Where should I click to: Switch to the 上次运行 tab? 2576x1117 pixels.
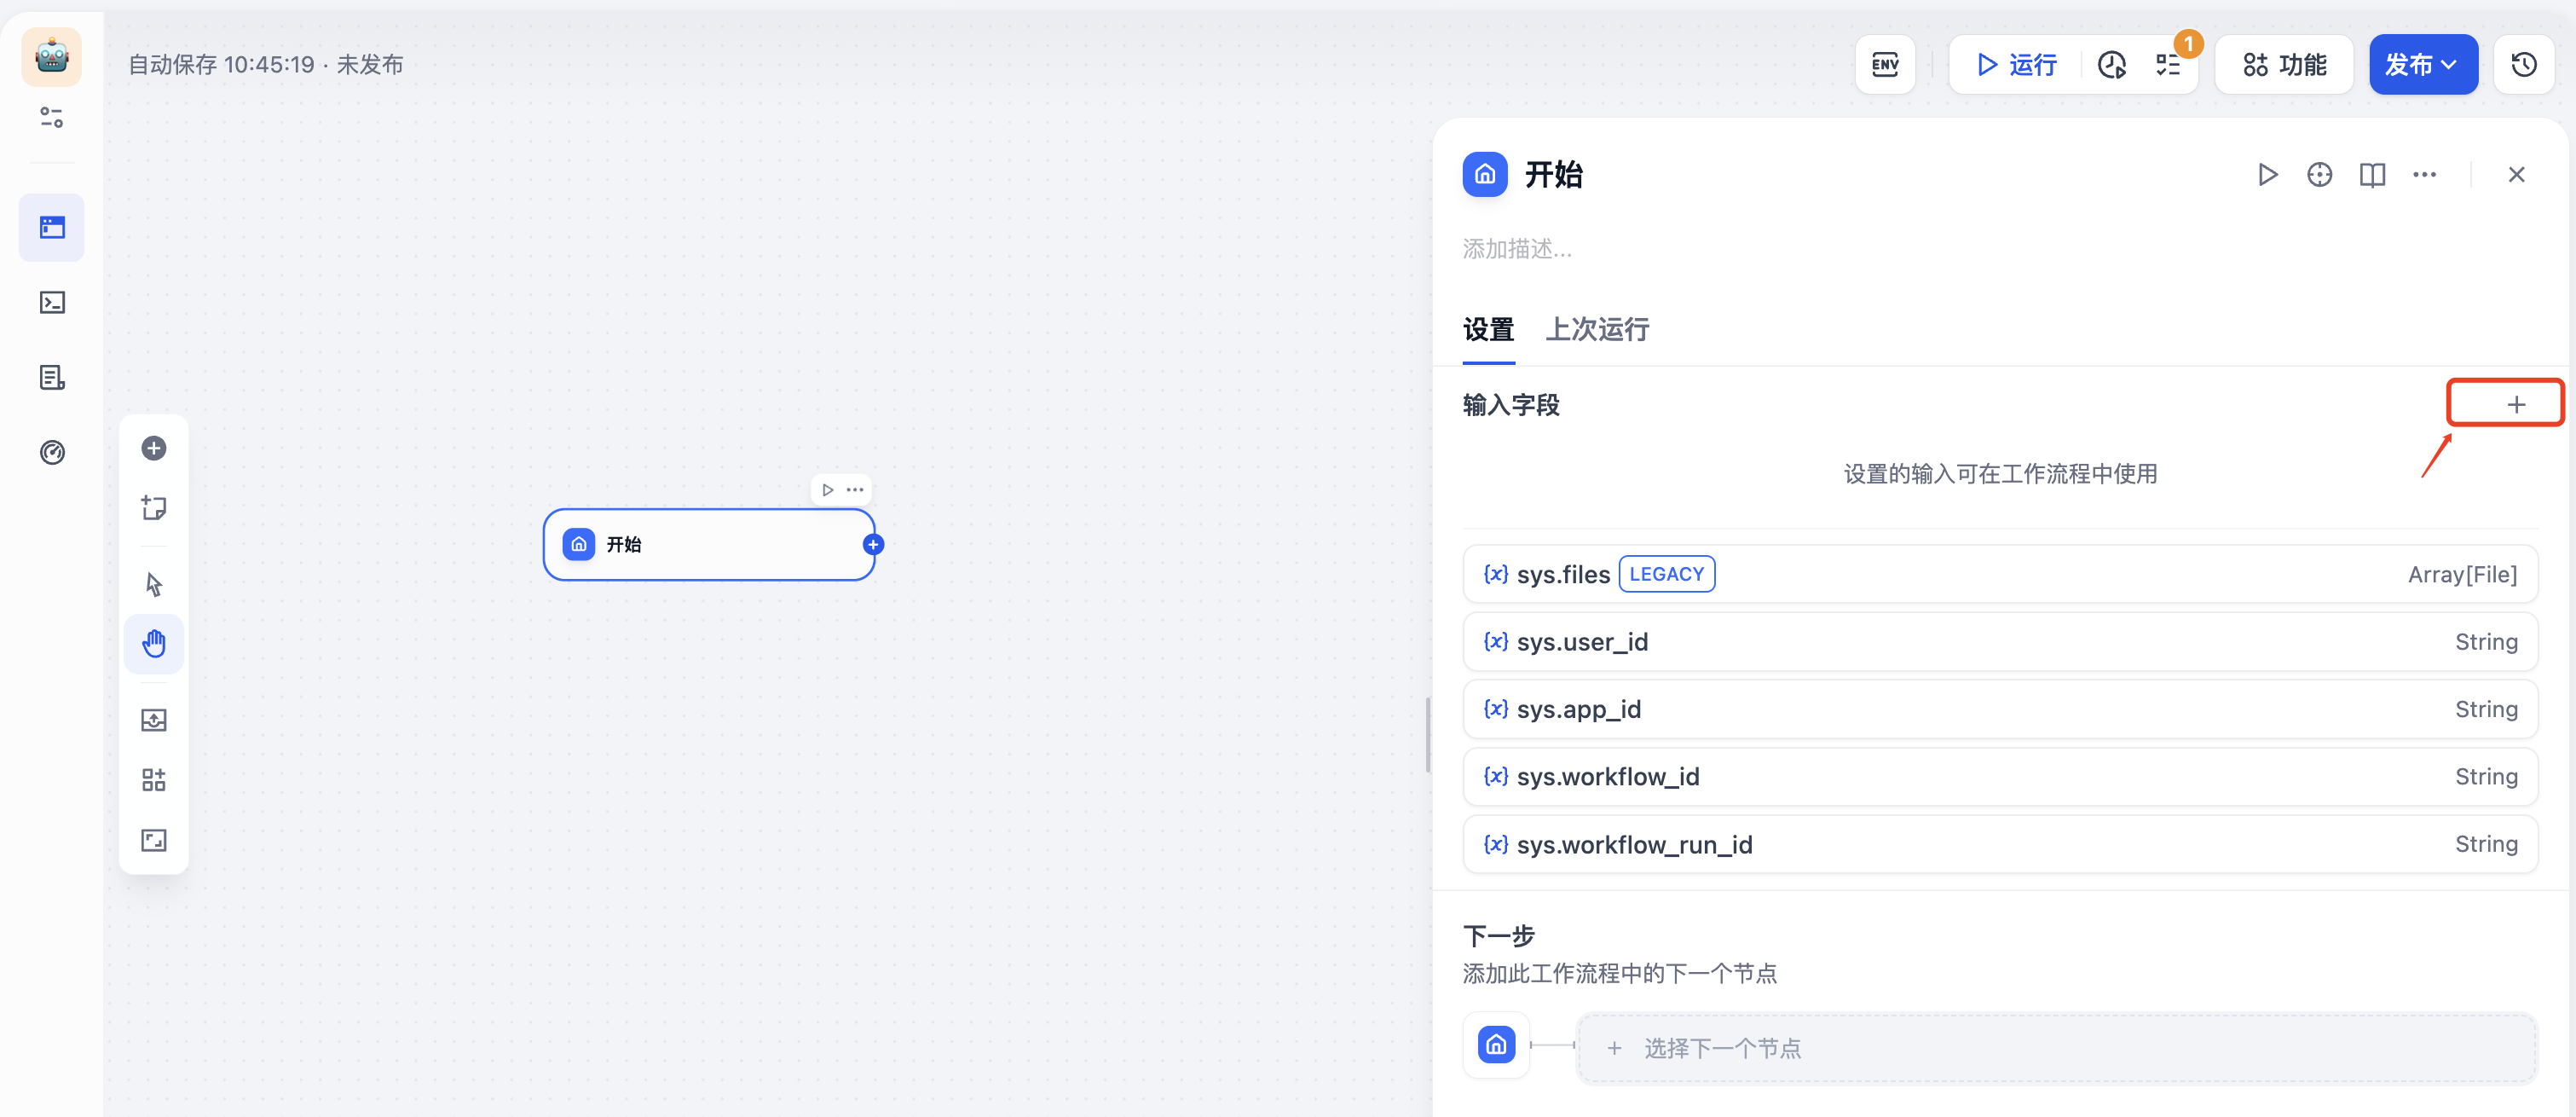[1597, 330]
